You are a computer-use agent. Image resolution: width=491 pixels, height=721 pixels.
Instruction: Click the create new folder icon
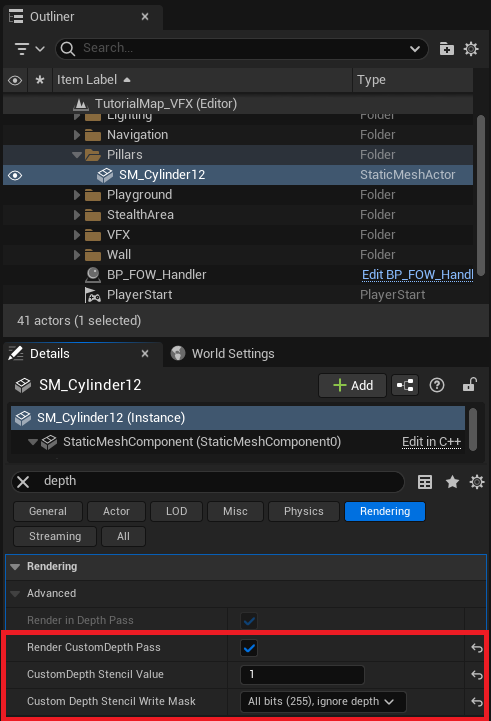tap(446, 48)
